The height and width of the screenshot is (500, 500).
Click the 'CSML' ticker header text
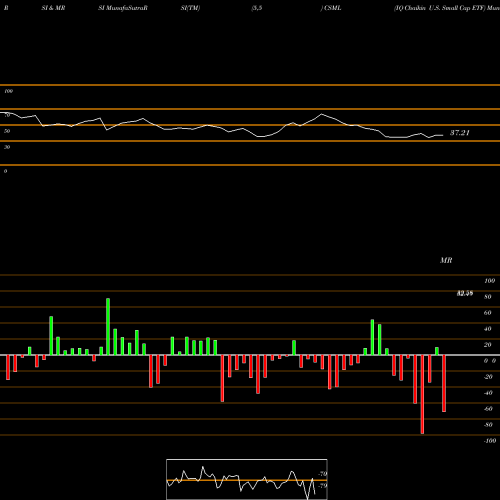click(x=332, y=8)
